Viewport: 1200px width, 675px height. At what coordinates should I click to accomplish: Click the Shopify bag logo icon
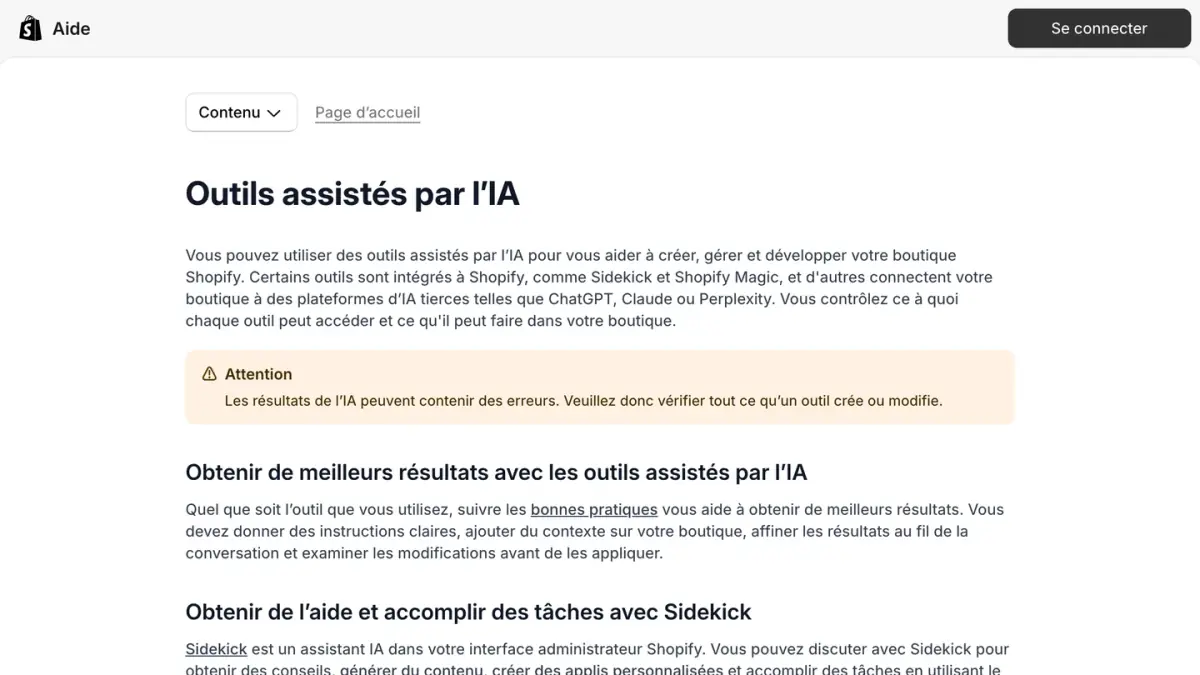pos(30,28)
